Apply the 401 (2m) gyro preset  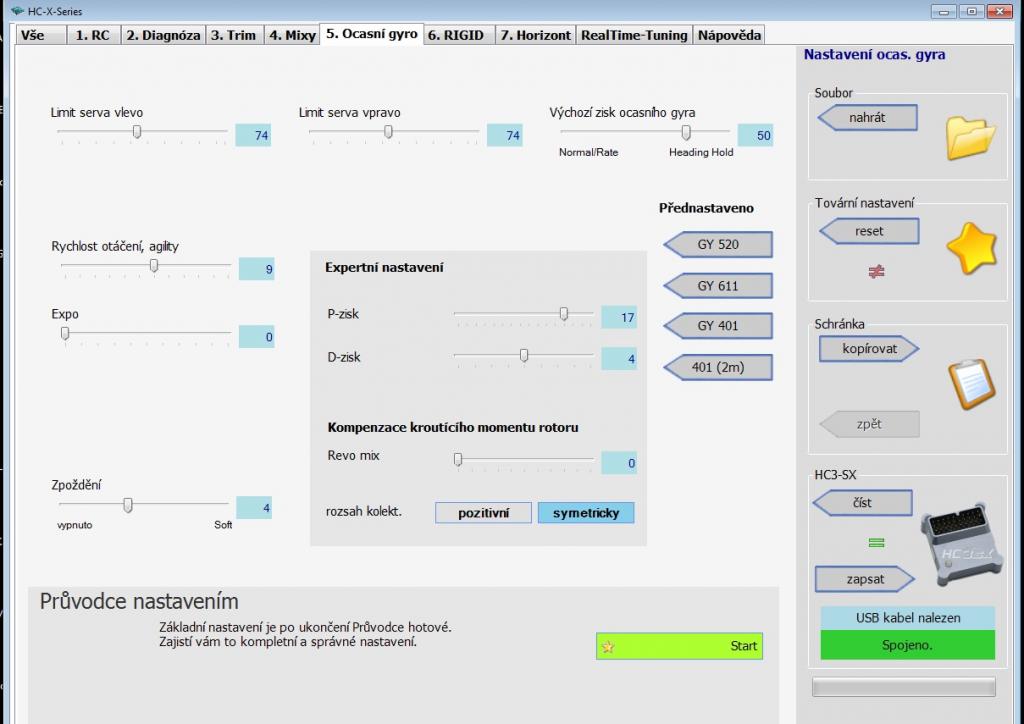click(x=718, y=367)
